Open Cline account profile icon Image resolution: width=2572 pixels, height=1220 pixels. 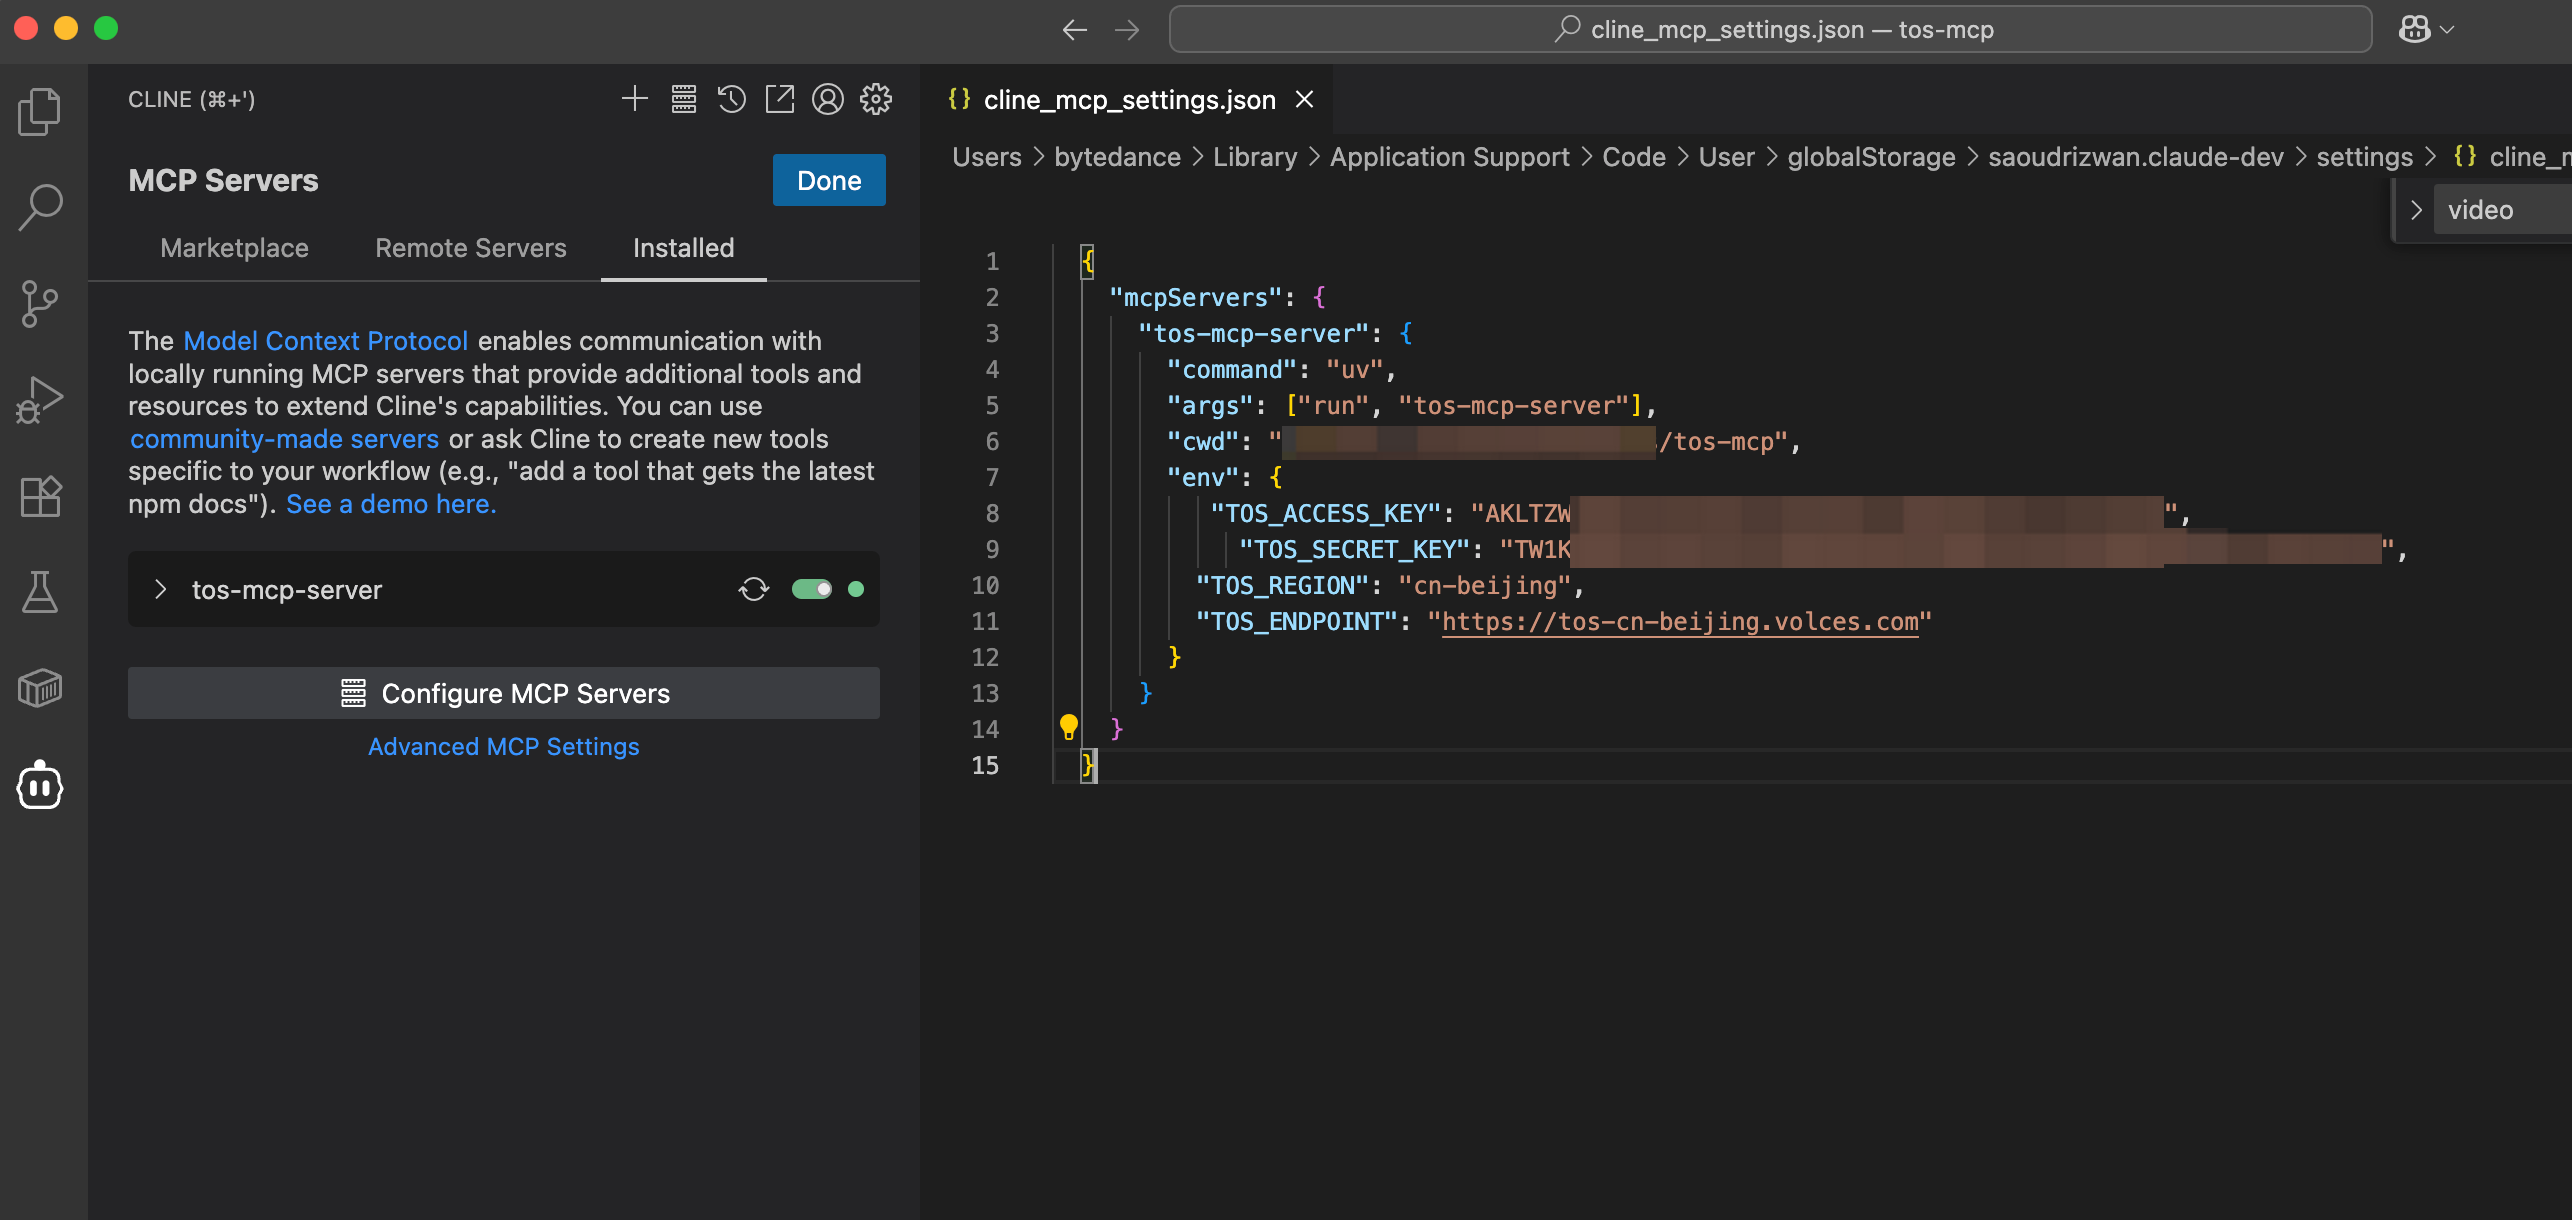[x=827, y=99]
